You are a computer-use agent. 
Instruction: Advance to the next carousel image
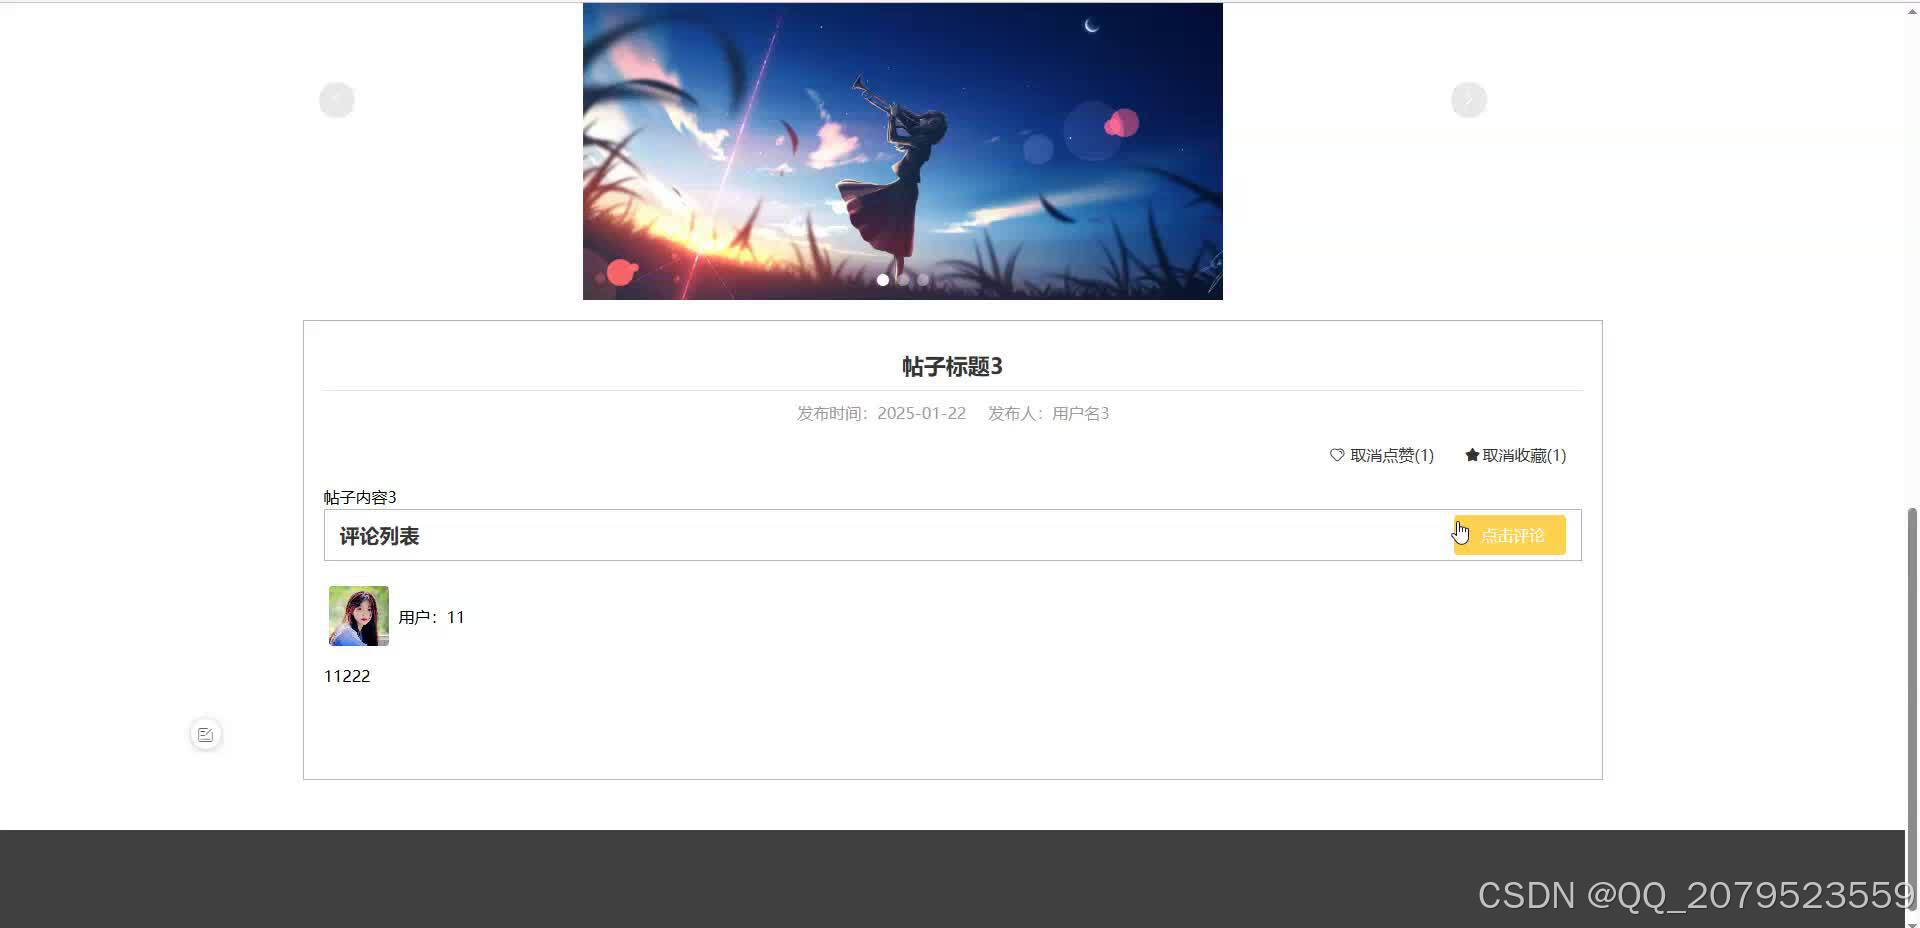1469,100
